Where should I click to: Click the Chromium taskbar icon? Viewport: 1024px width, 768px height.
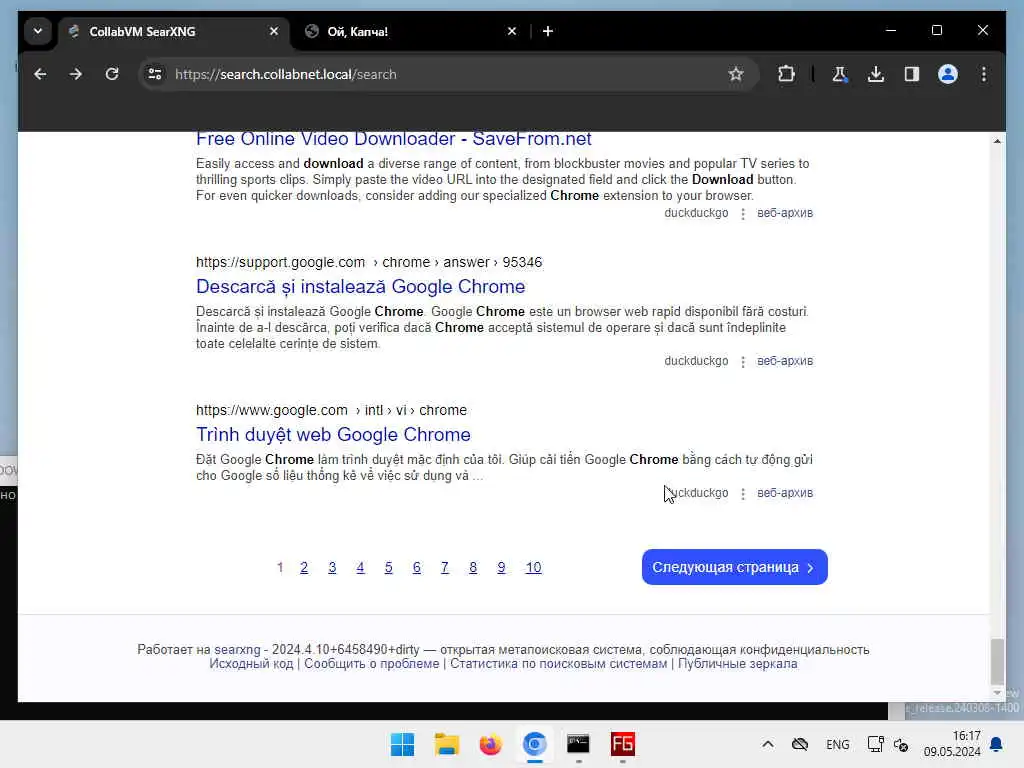(535, 744)
